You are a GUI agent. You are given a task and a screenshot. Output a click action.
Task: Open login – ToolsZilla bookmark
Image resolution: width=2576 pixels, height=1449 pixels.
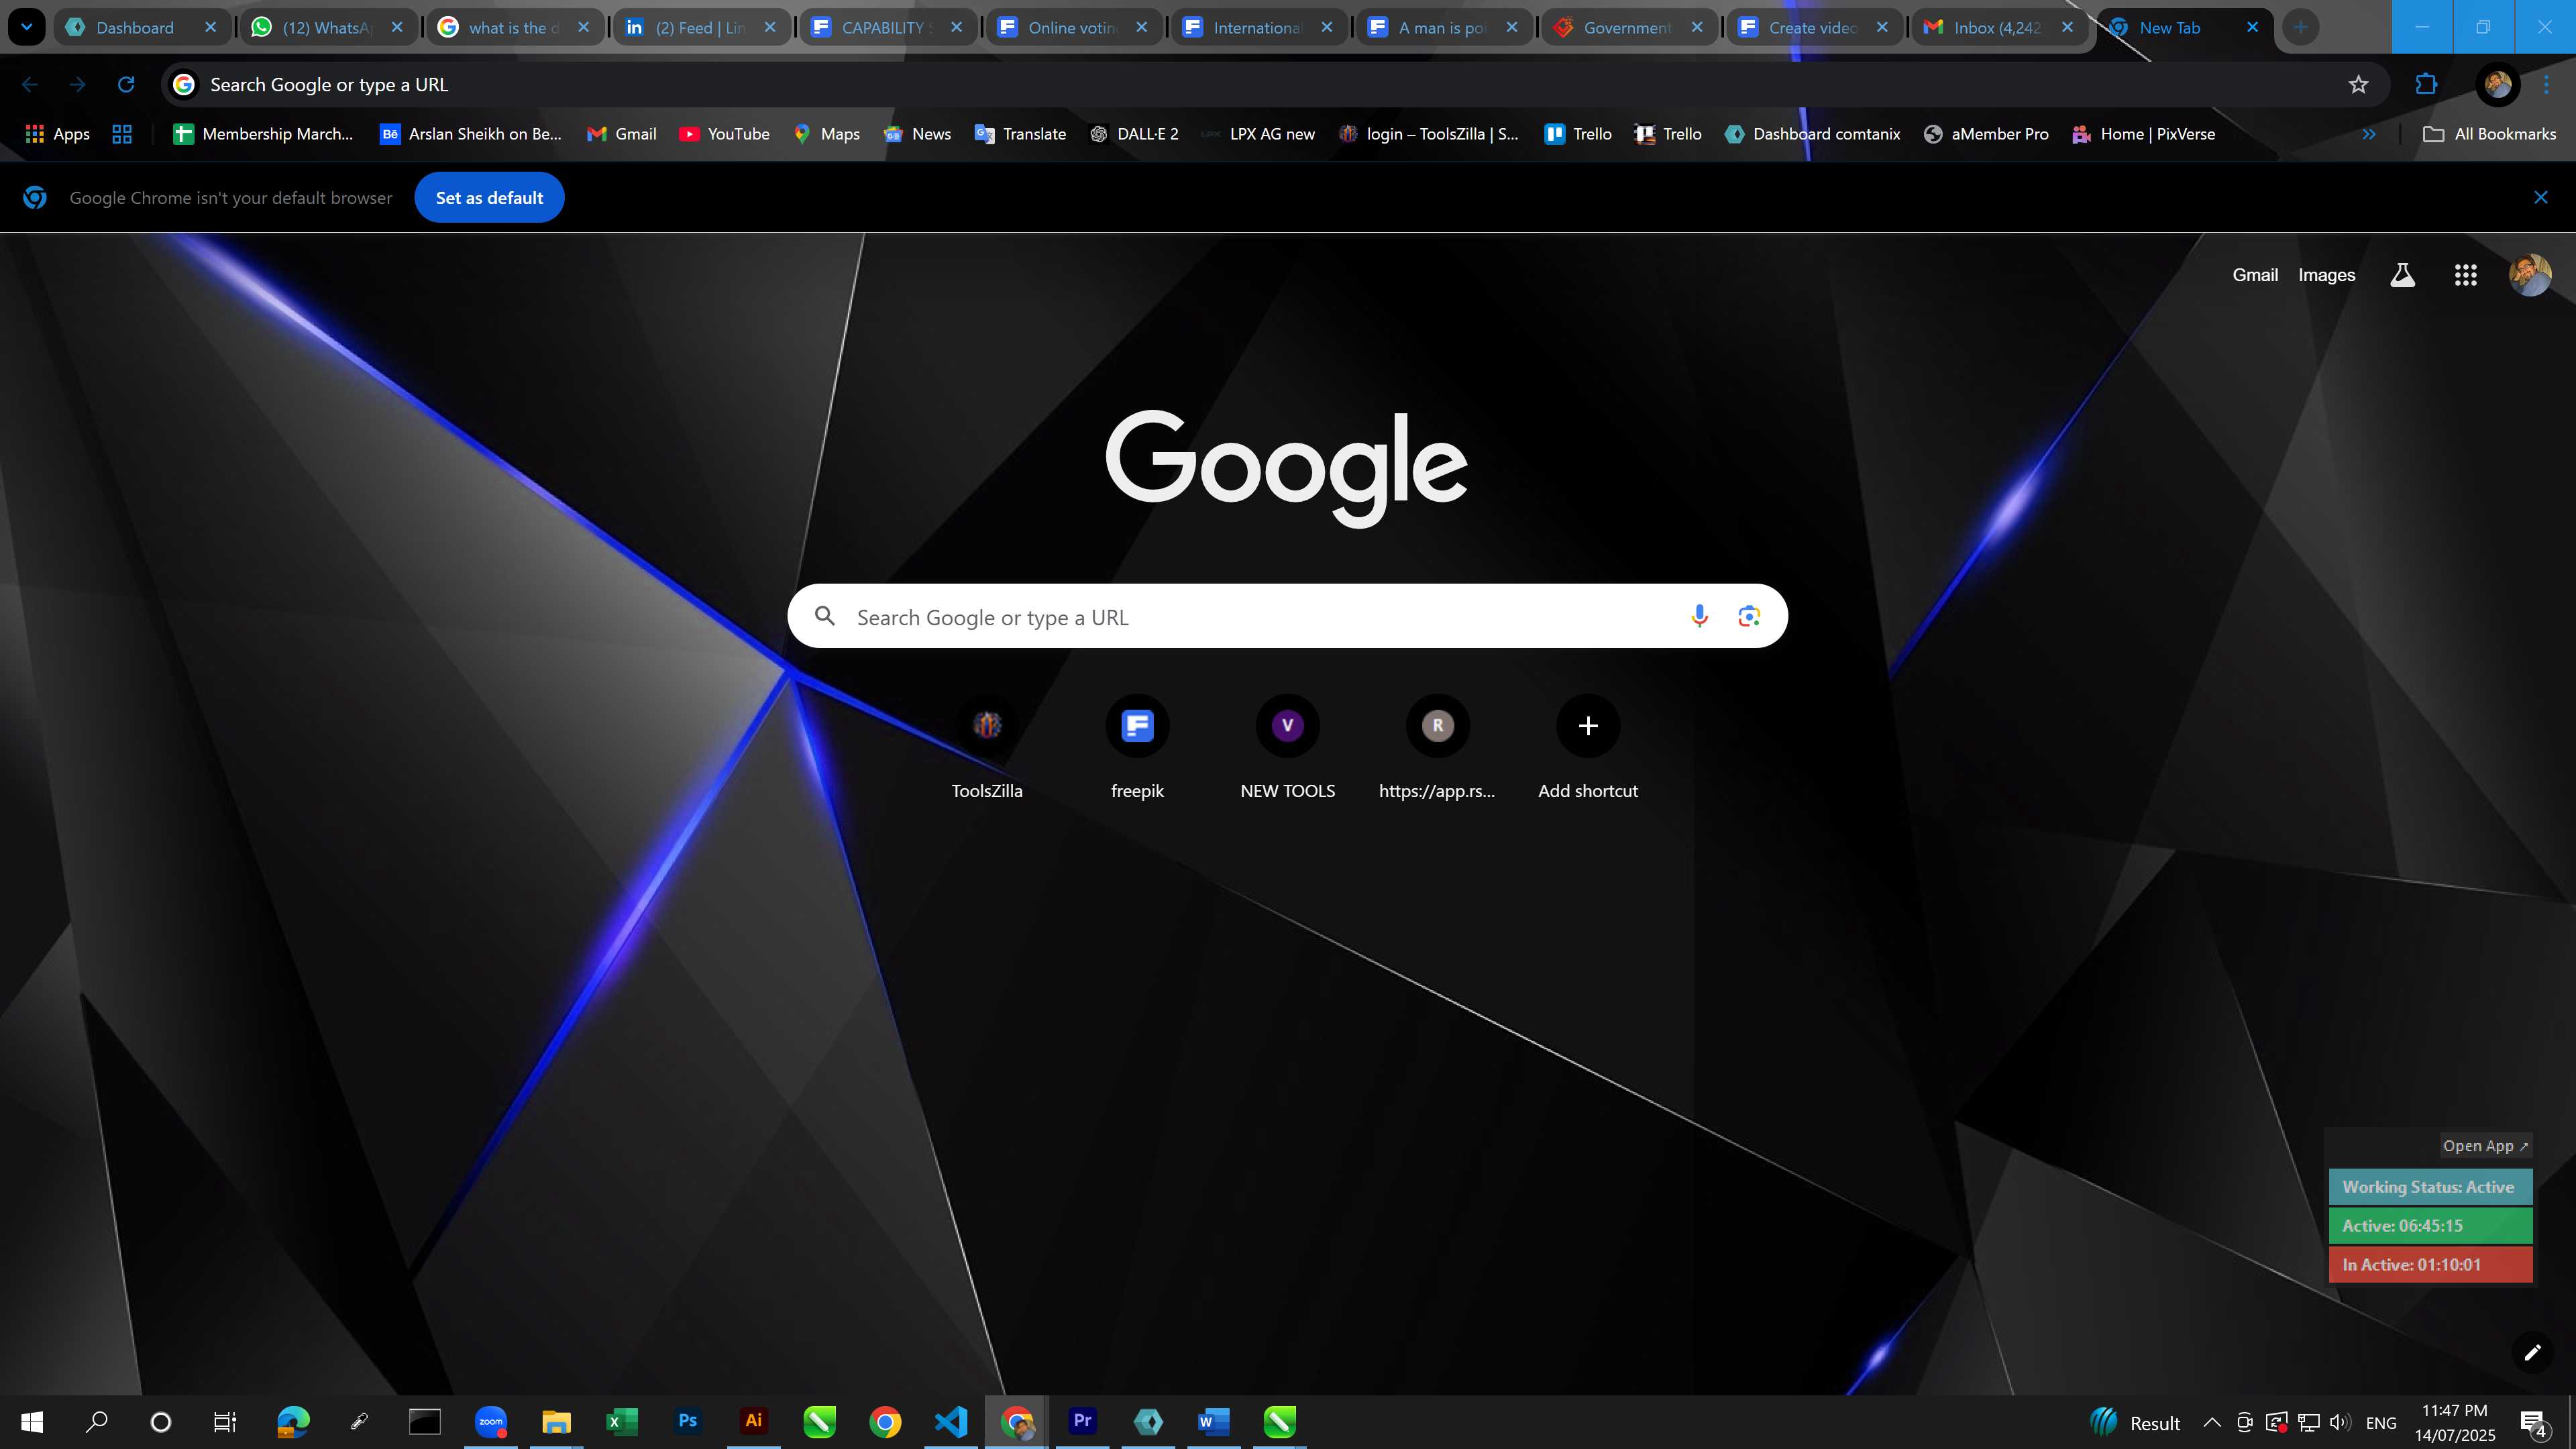1429,134
